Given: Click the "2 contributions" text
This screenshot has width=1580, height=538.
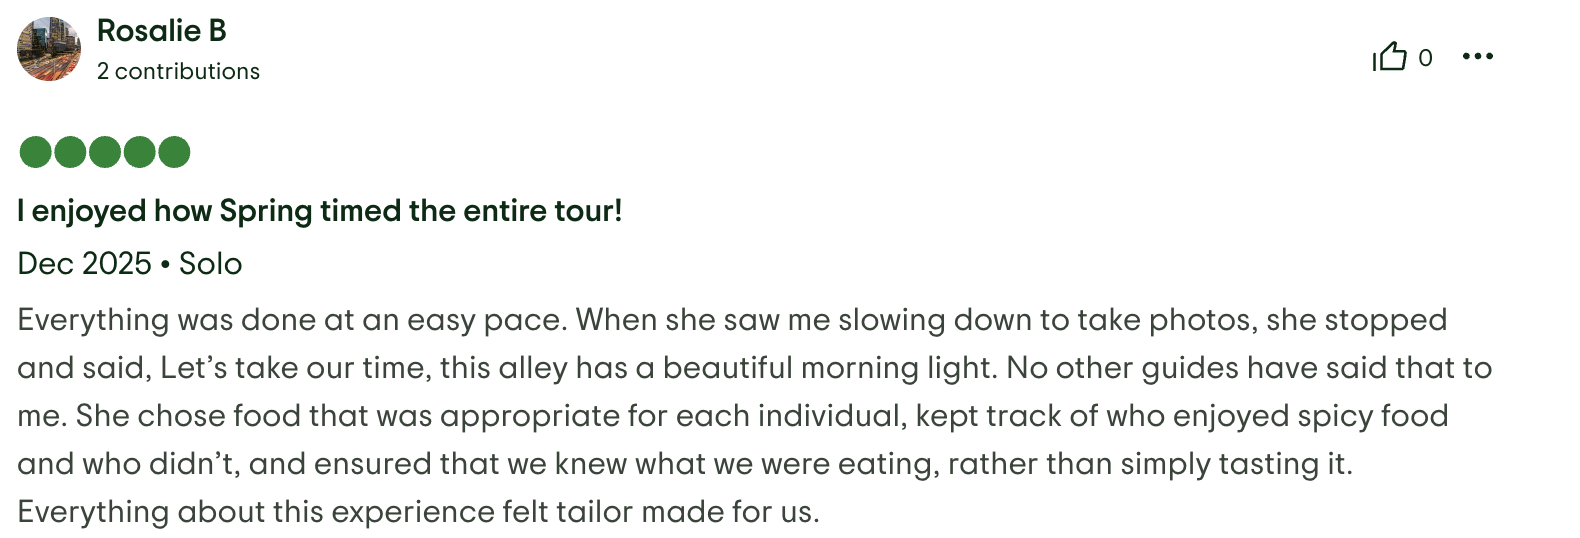Looking at the screenshot, I should point(178,72).
